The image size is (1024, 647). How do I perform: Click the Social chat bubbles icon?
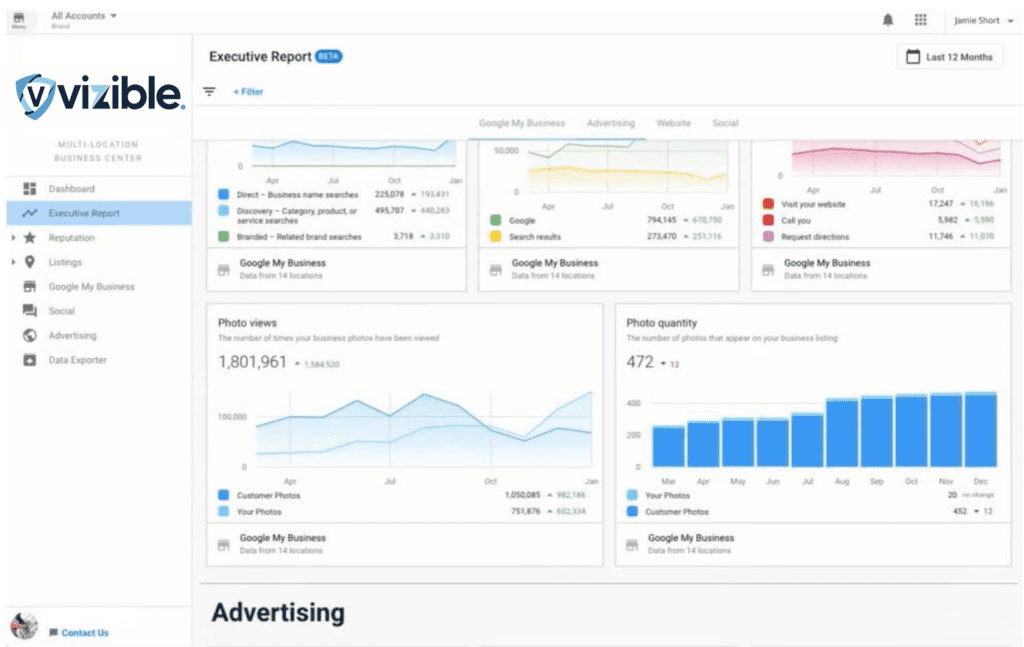(29, 311)
